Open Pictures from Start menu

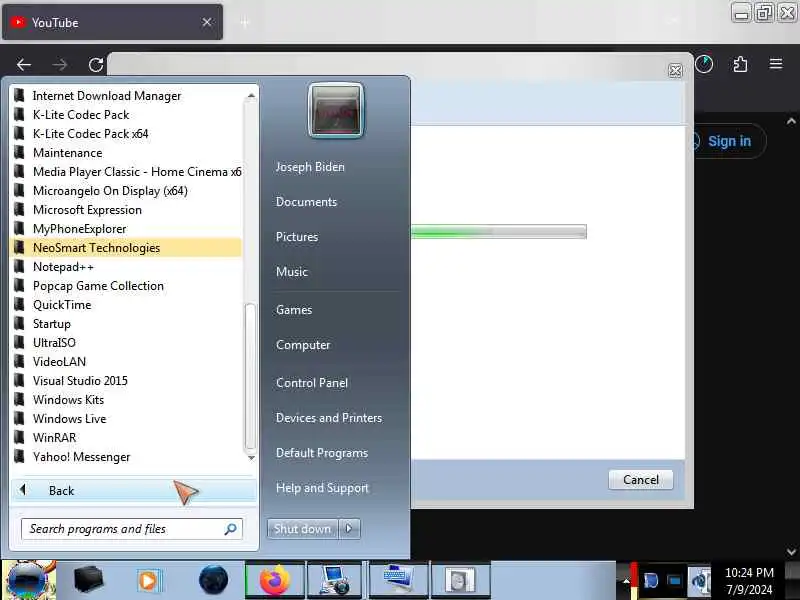(x=297, y=237)
